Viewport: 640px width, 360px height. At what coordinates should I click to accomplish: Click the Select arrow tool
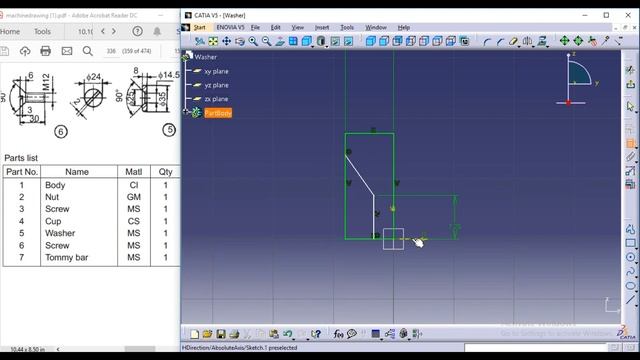[x=630, y=106]
